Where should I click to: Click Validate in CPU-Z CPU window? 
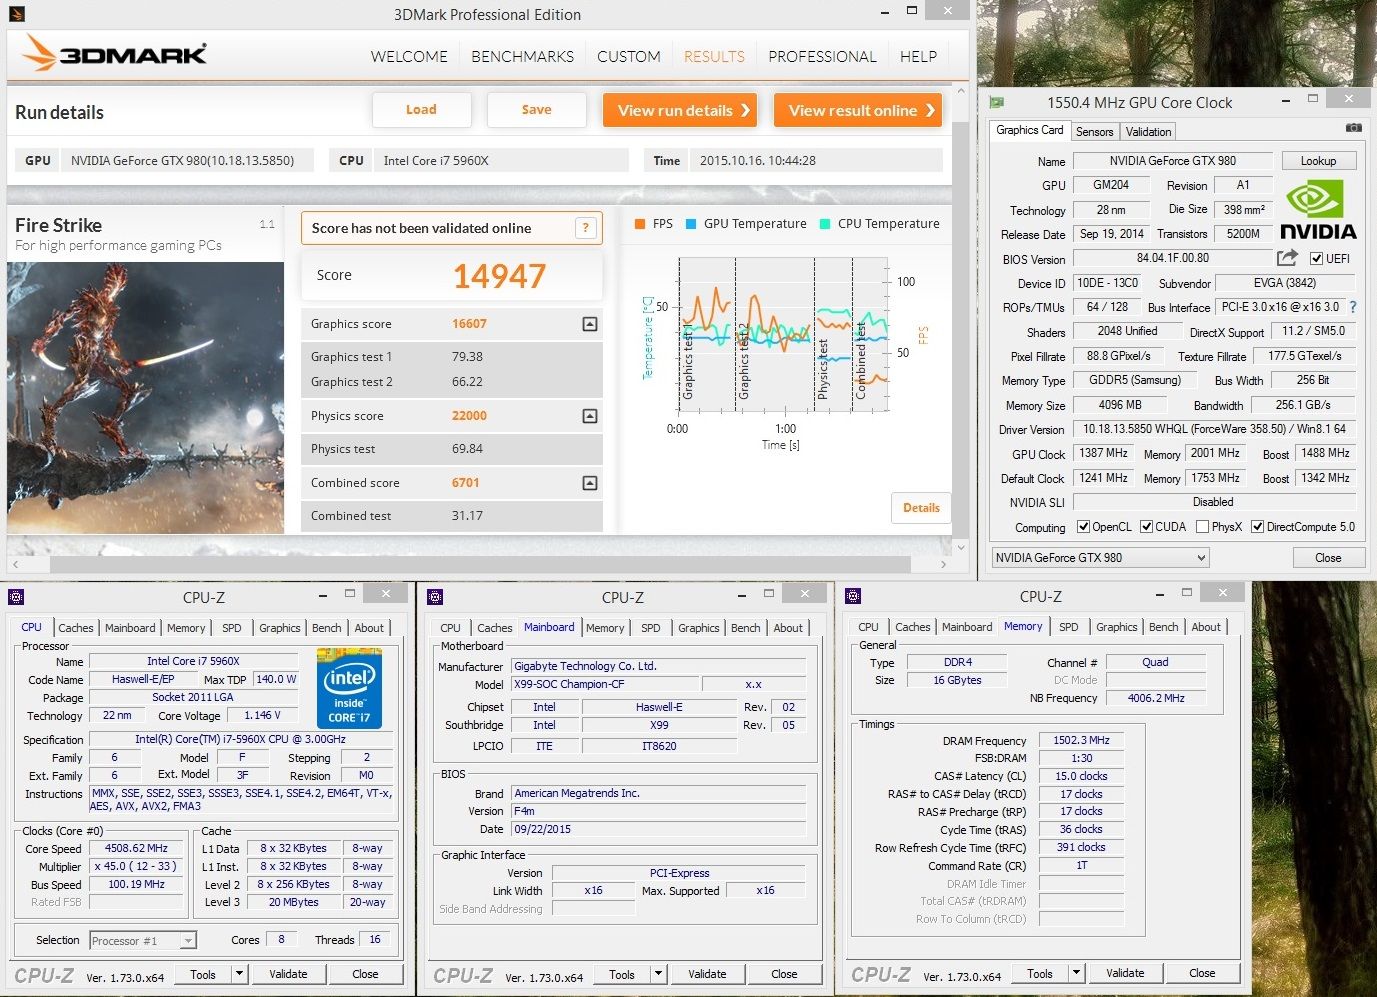point(288,974)
